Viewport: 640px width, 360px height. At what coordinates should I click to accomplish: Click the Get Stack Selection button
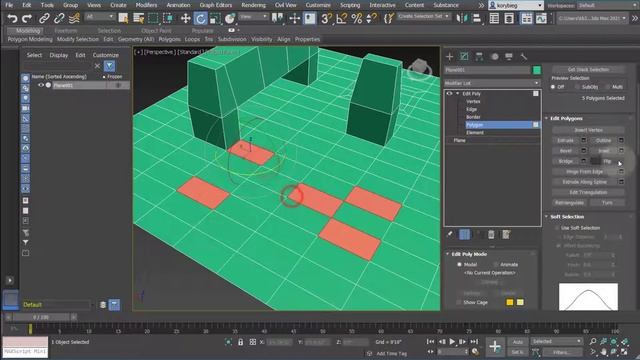(x=588, y=69)
